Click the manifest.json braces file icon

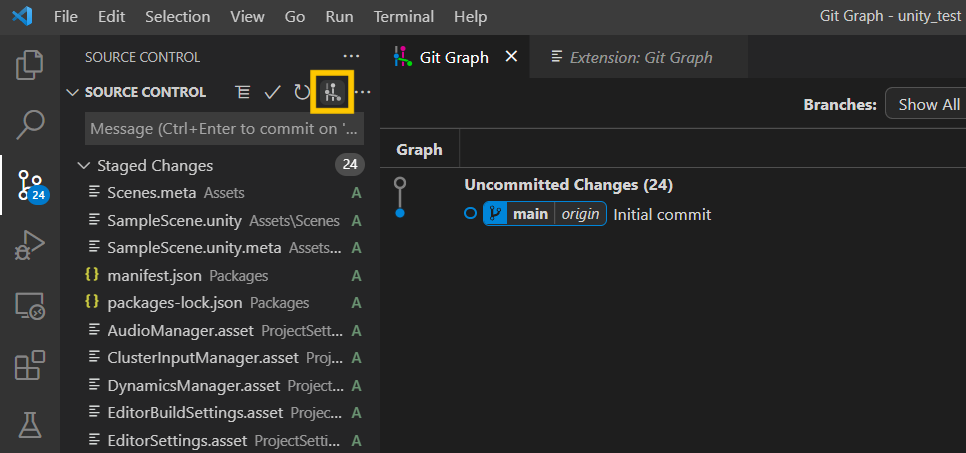(x=92, y=275)
